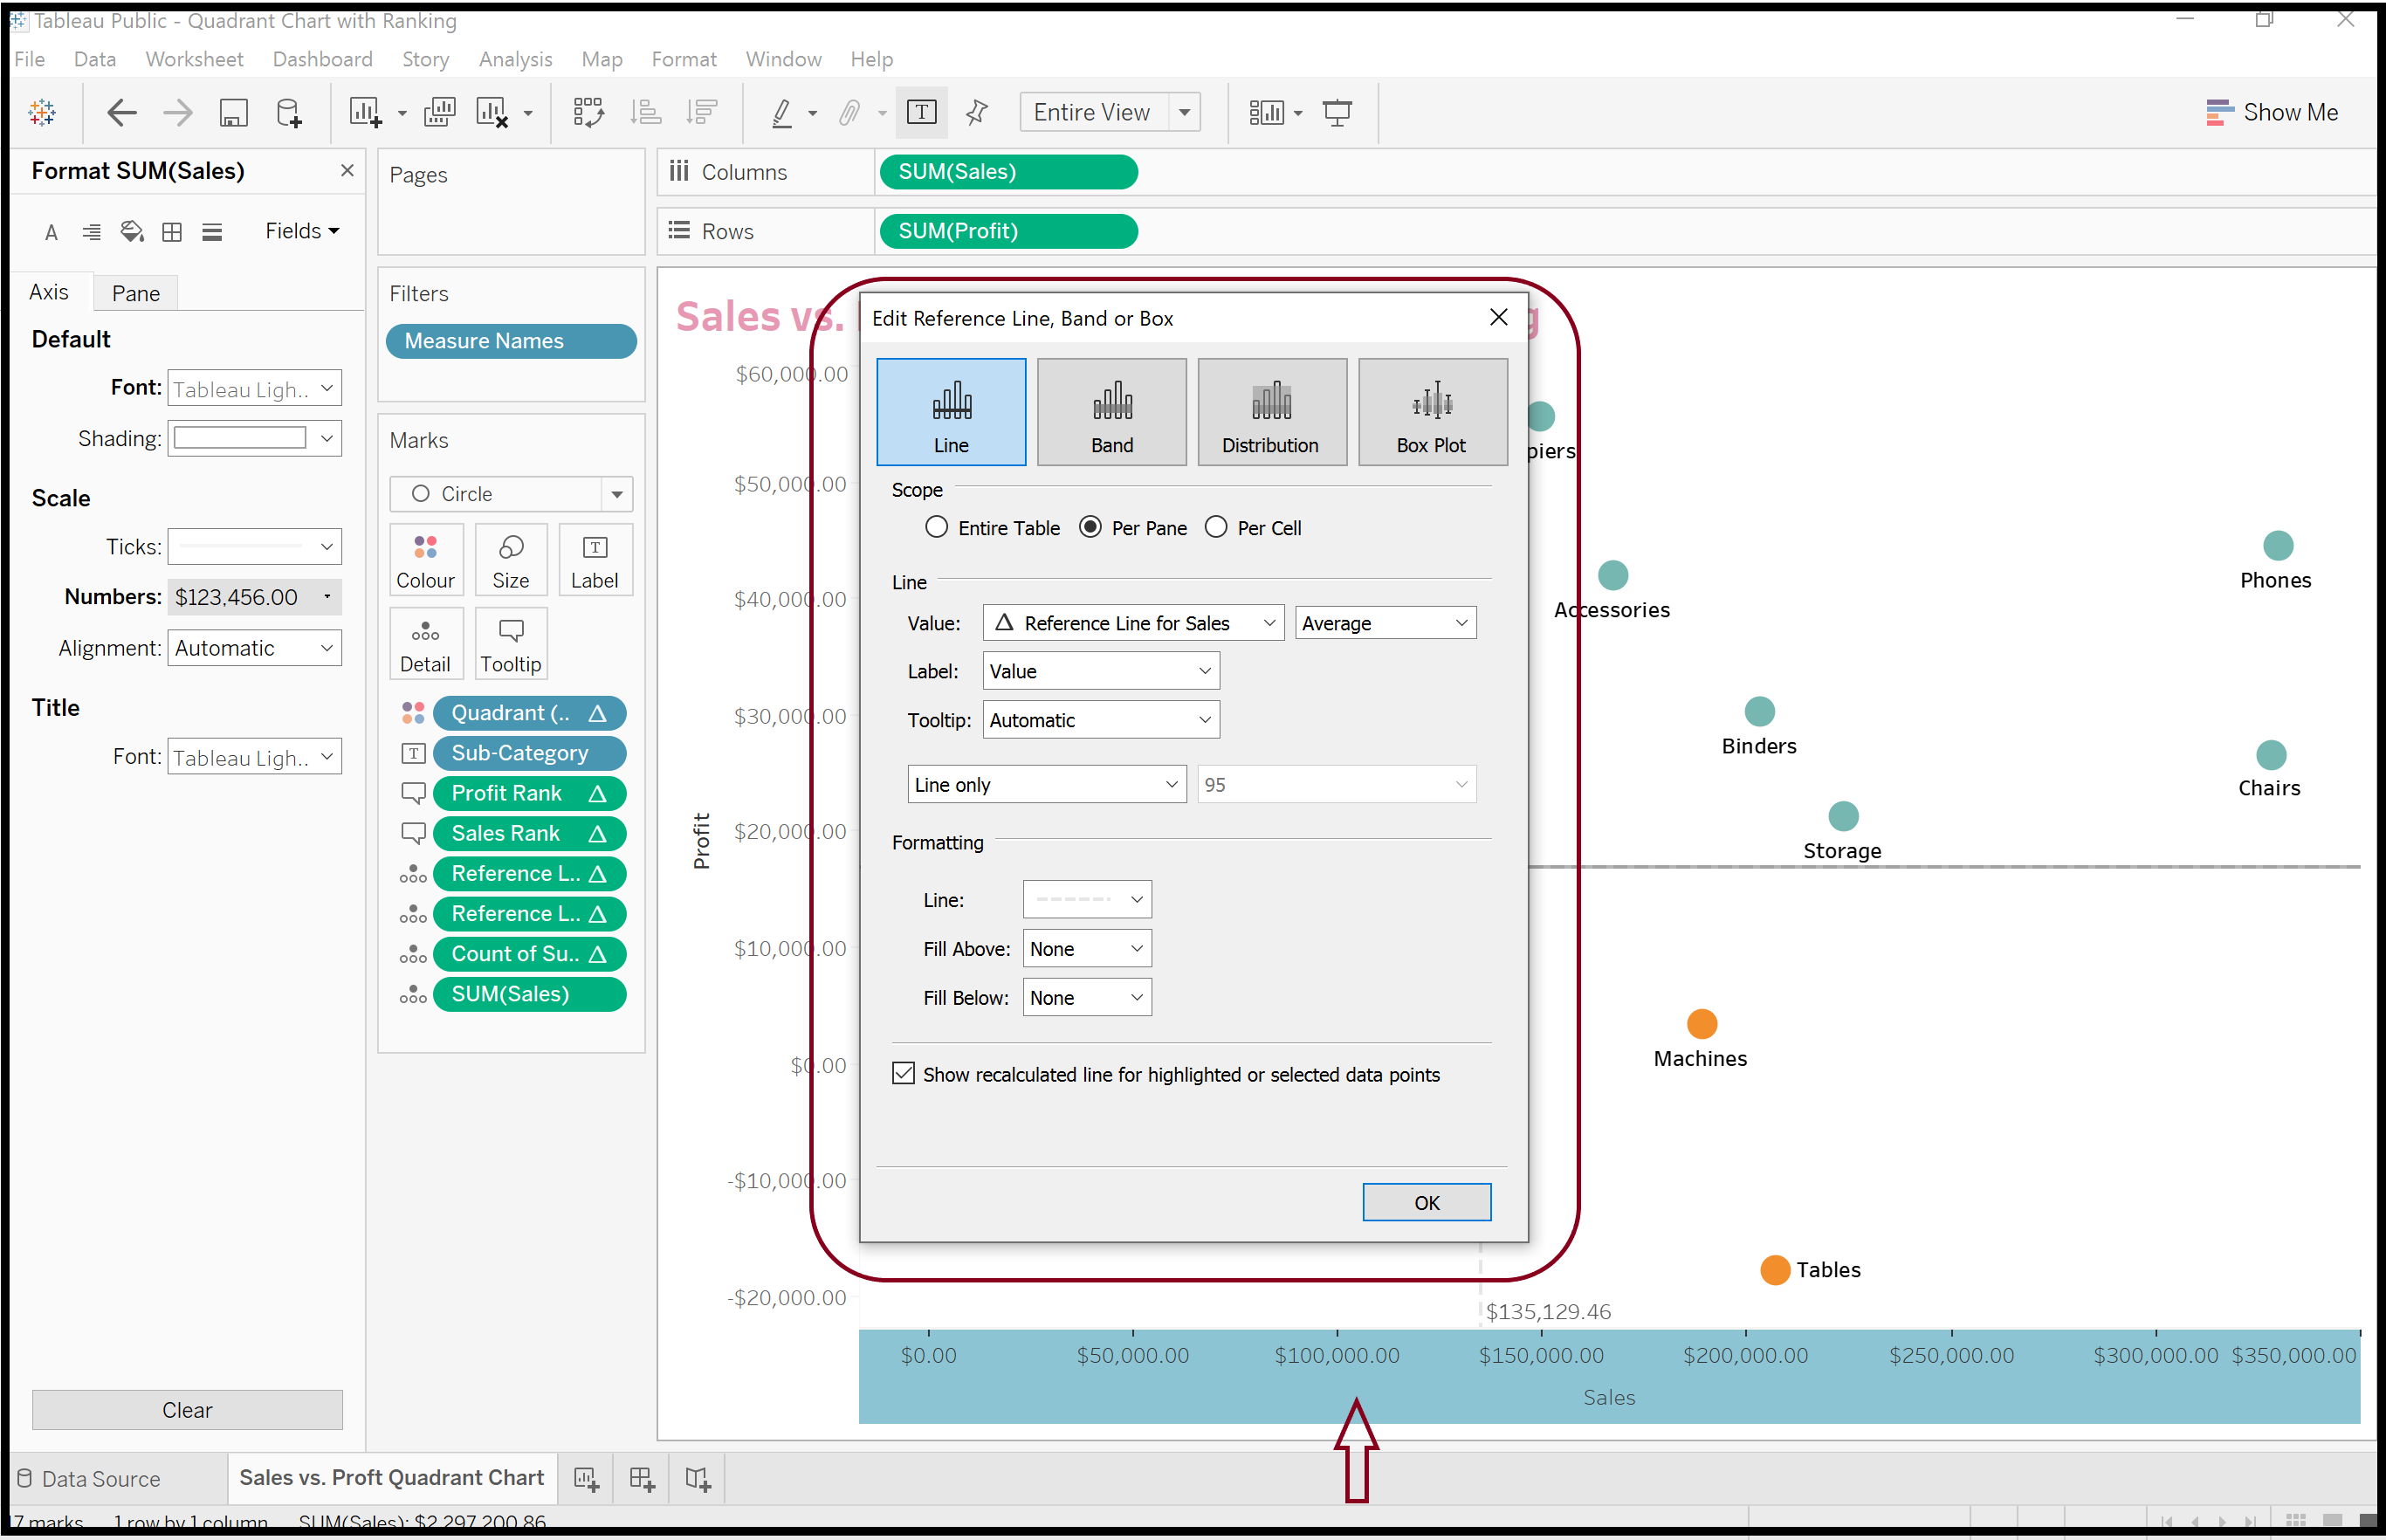Image resolution: width=2386 pixels, height=1540 pixels.
Task: Select the Font formatting icon in Format pane
Action: pyautogui.click(x=52, y=233)
